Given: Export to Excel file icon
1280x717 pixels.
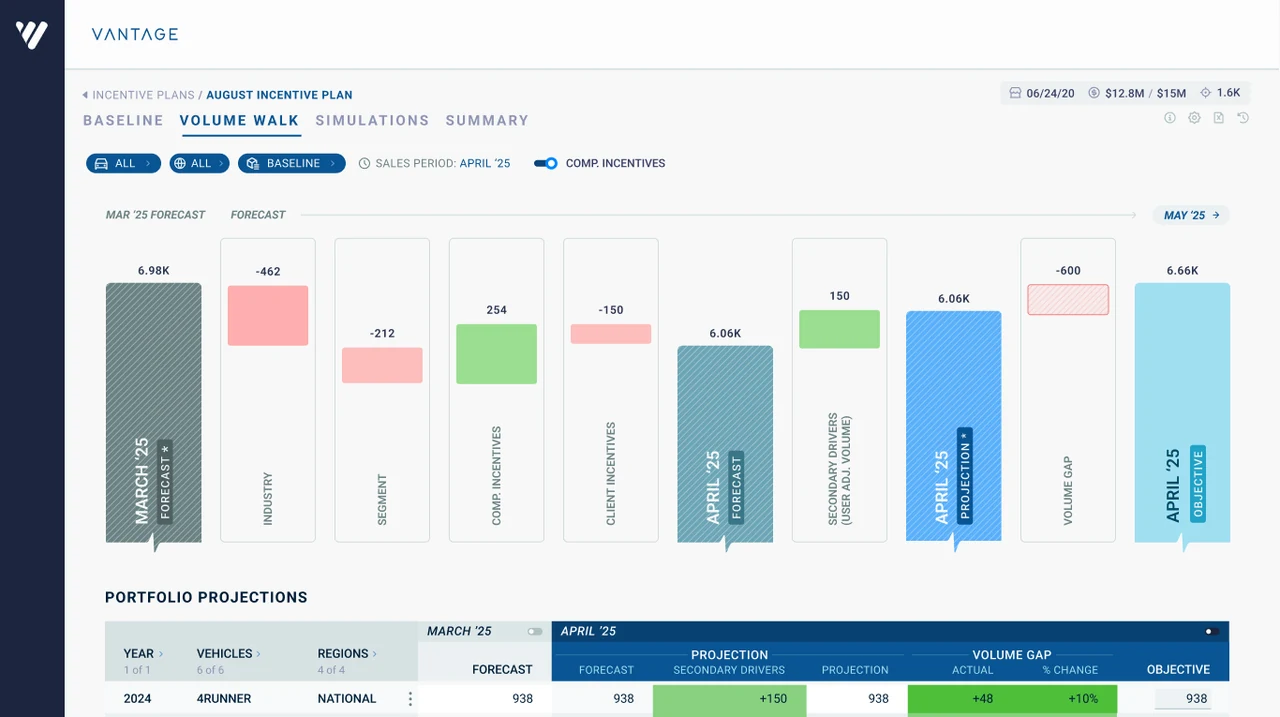Looking at the screenshot, I should (1219, 118).
